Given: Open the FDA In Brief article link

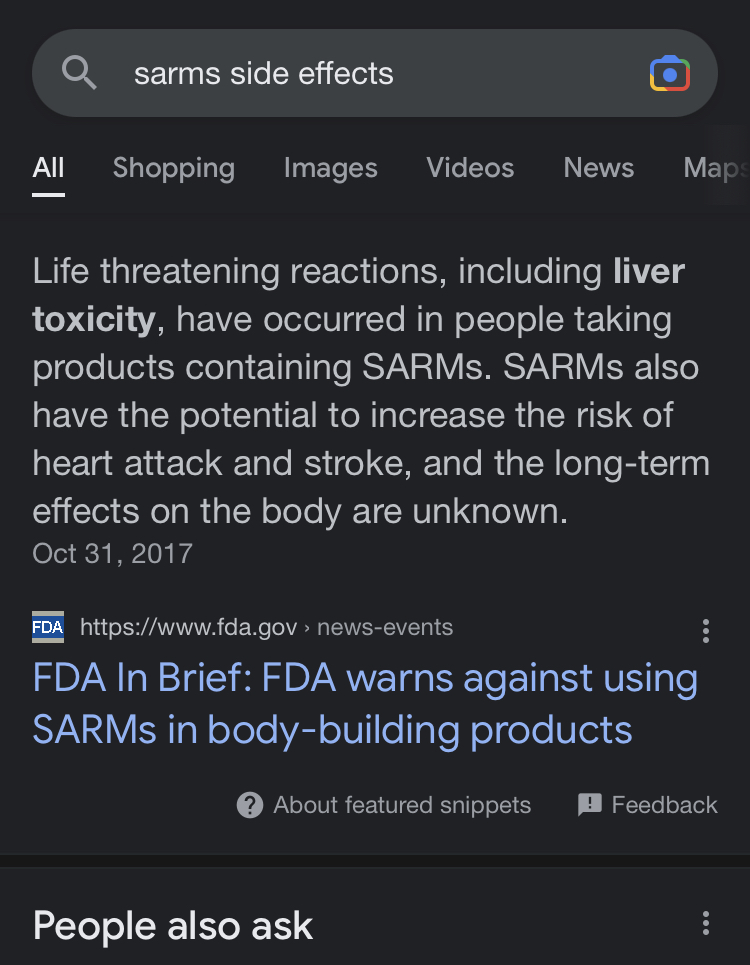Looking at the screenshot, I should 365,703.
